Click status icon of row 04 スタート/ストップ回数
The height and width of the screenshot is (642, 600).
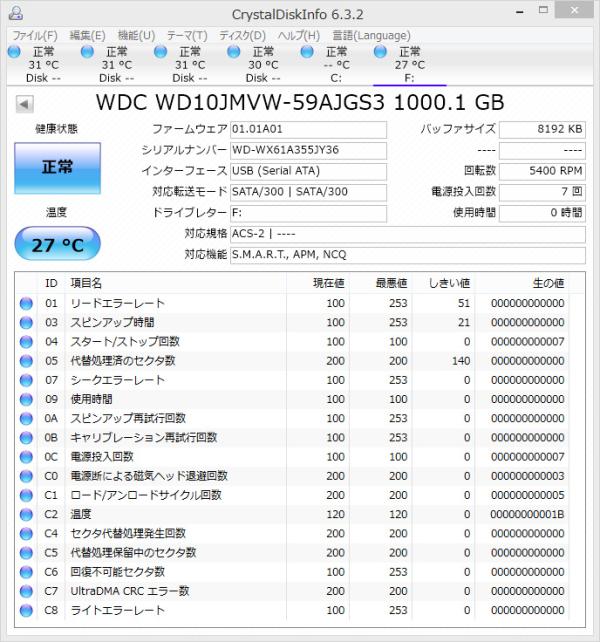pos(26,342)
